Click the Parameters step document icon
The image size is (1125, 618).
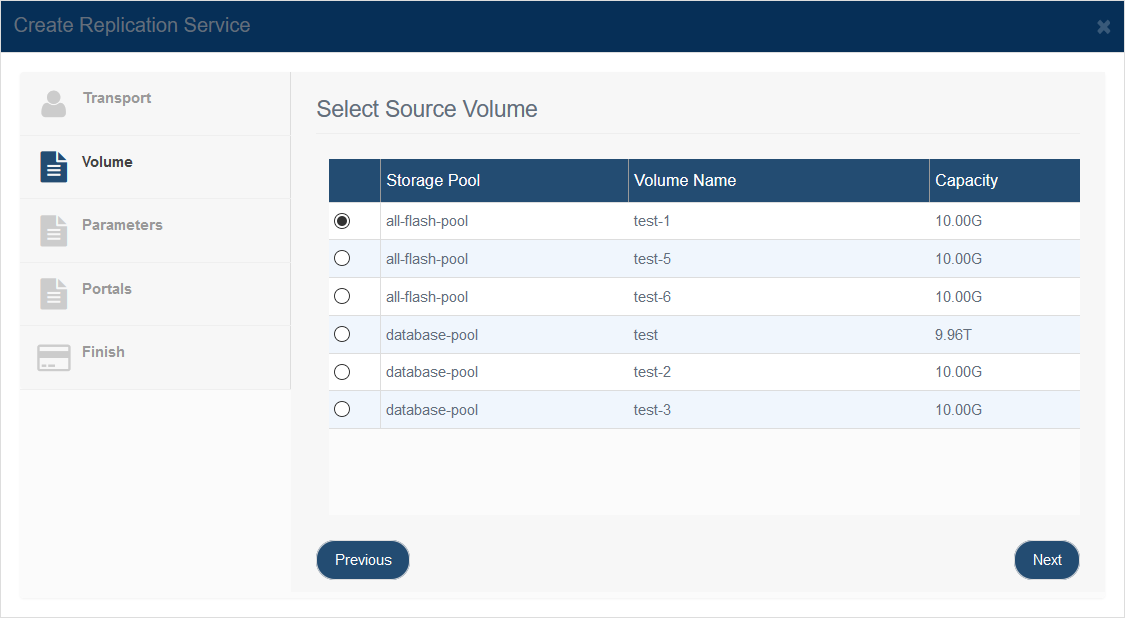pyautogui.click(x=54, y=230)
